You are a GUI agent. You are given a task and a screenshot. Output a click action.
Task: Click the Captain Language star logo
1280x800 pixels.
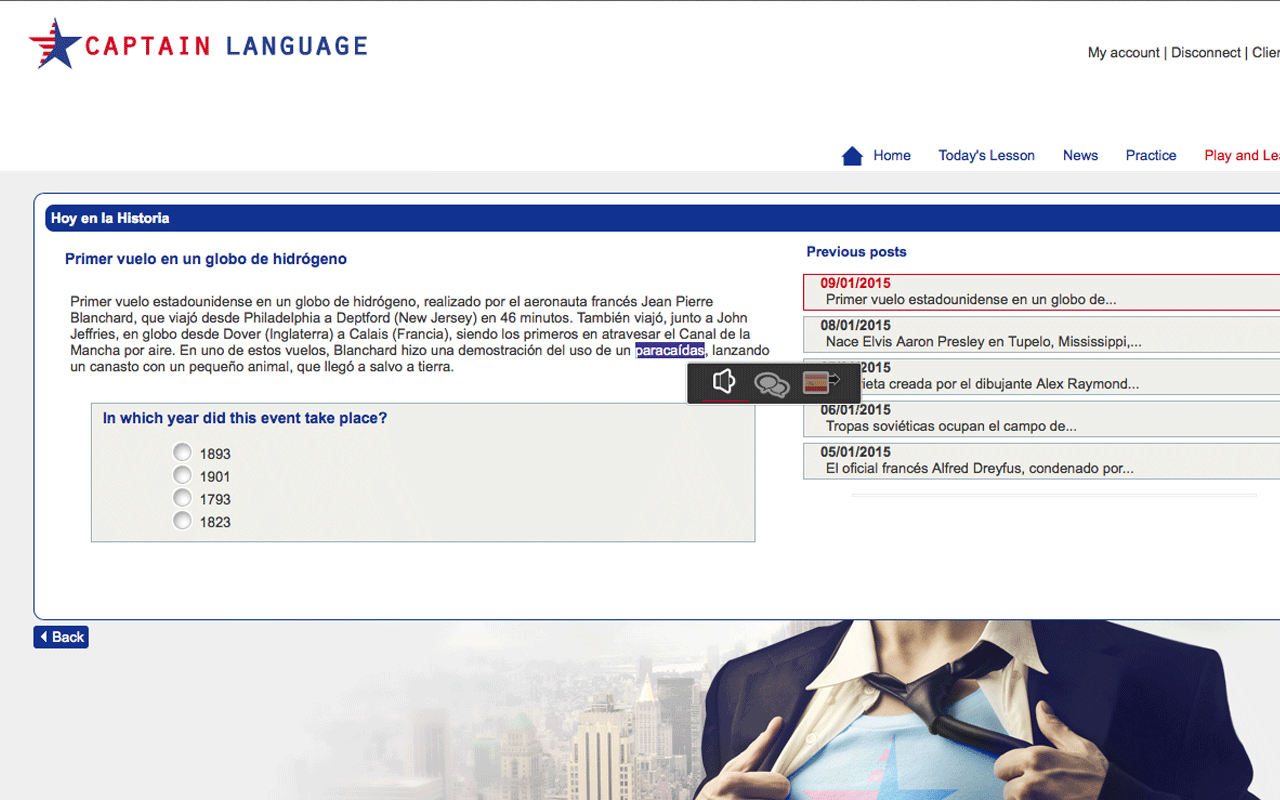[x=54, y=45]
